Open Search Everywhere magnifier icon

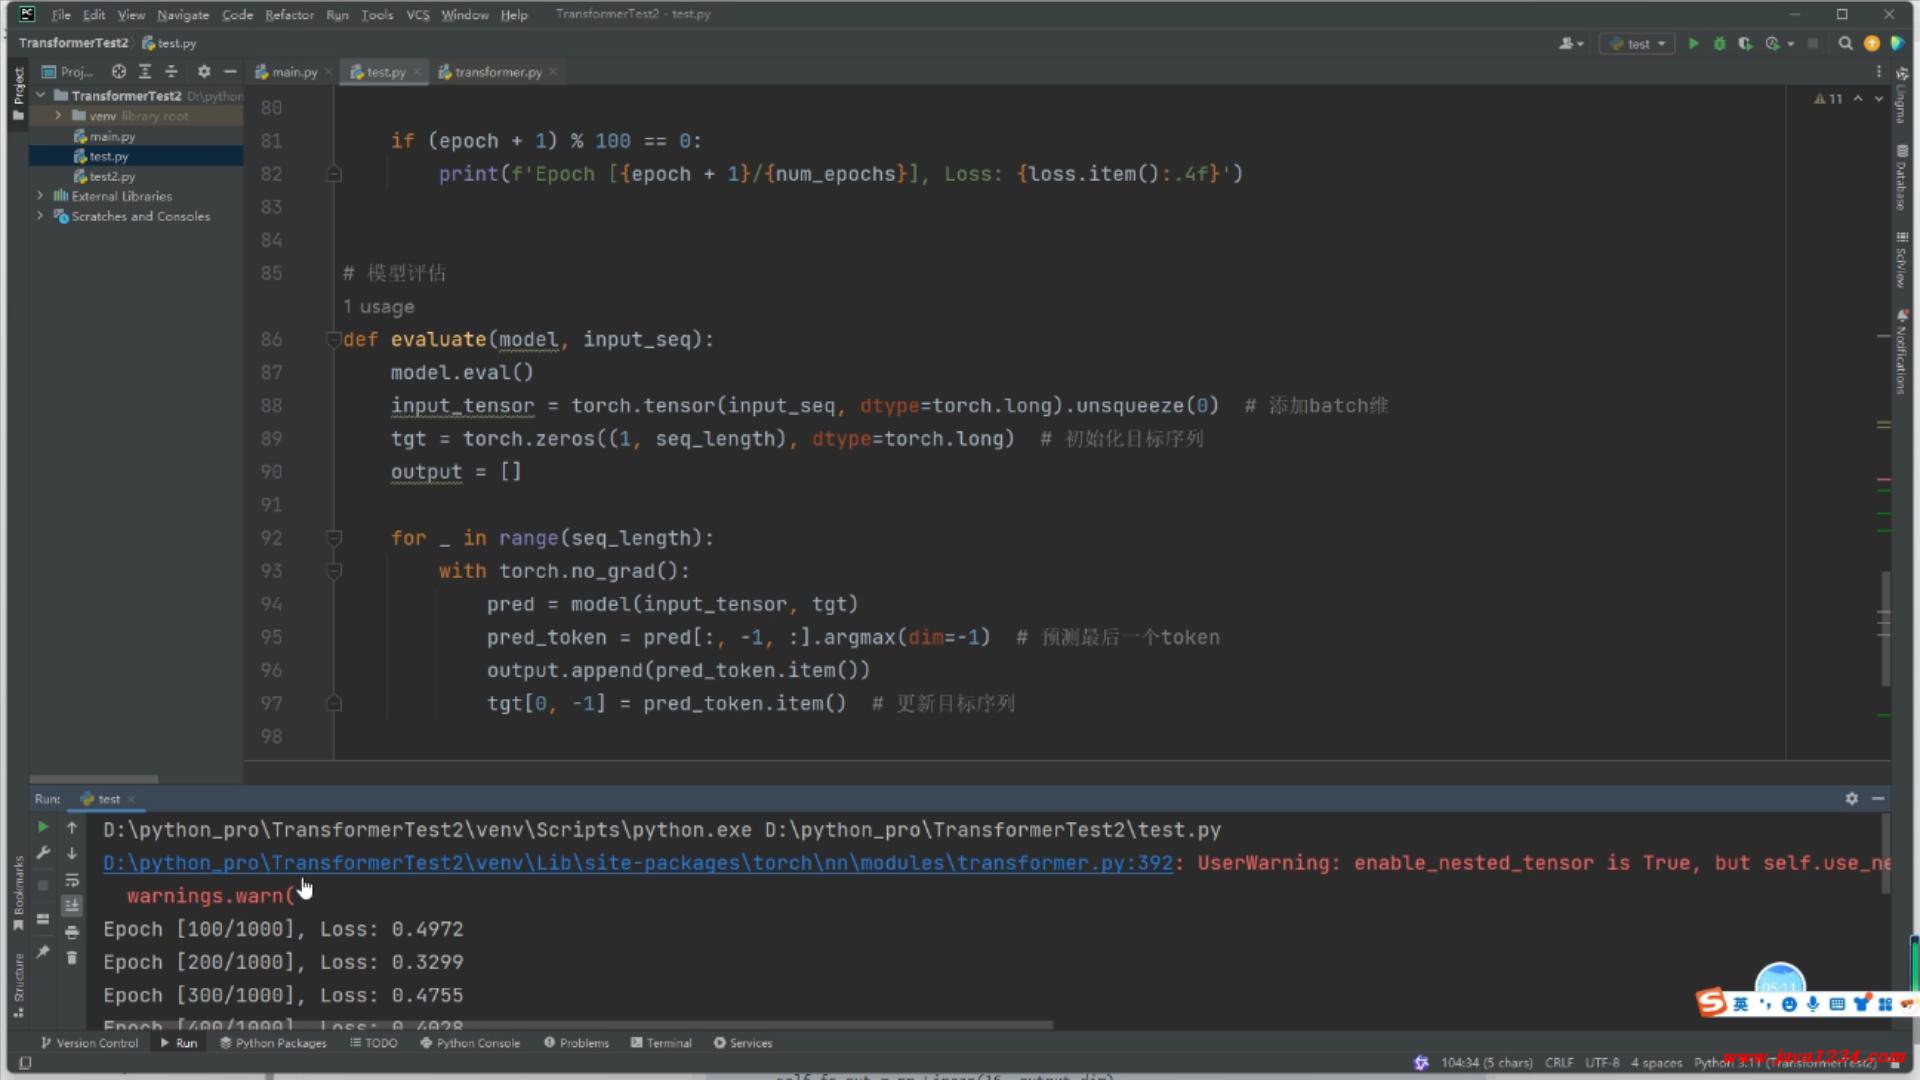pyautogui.click(x=1845, y=43)
